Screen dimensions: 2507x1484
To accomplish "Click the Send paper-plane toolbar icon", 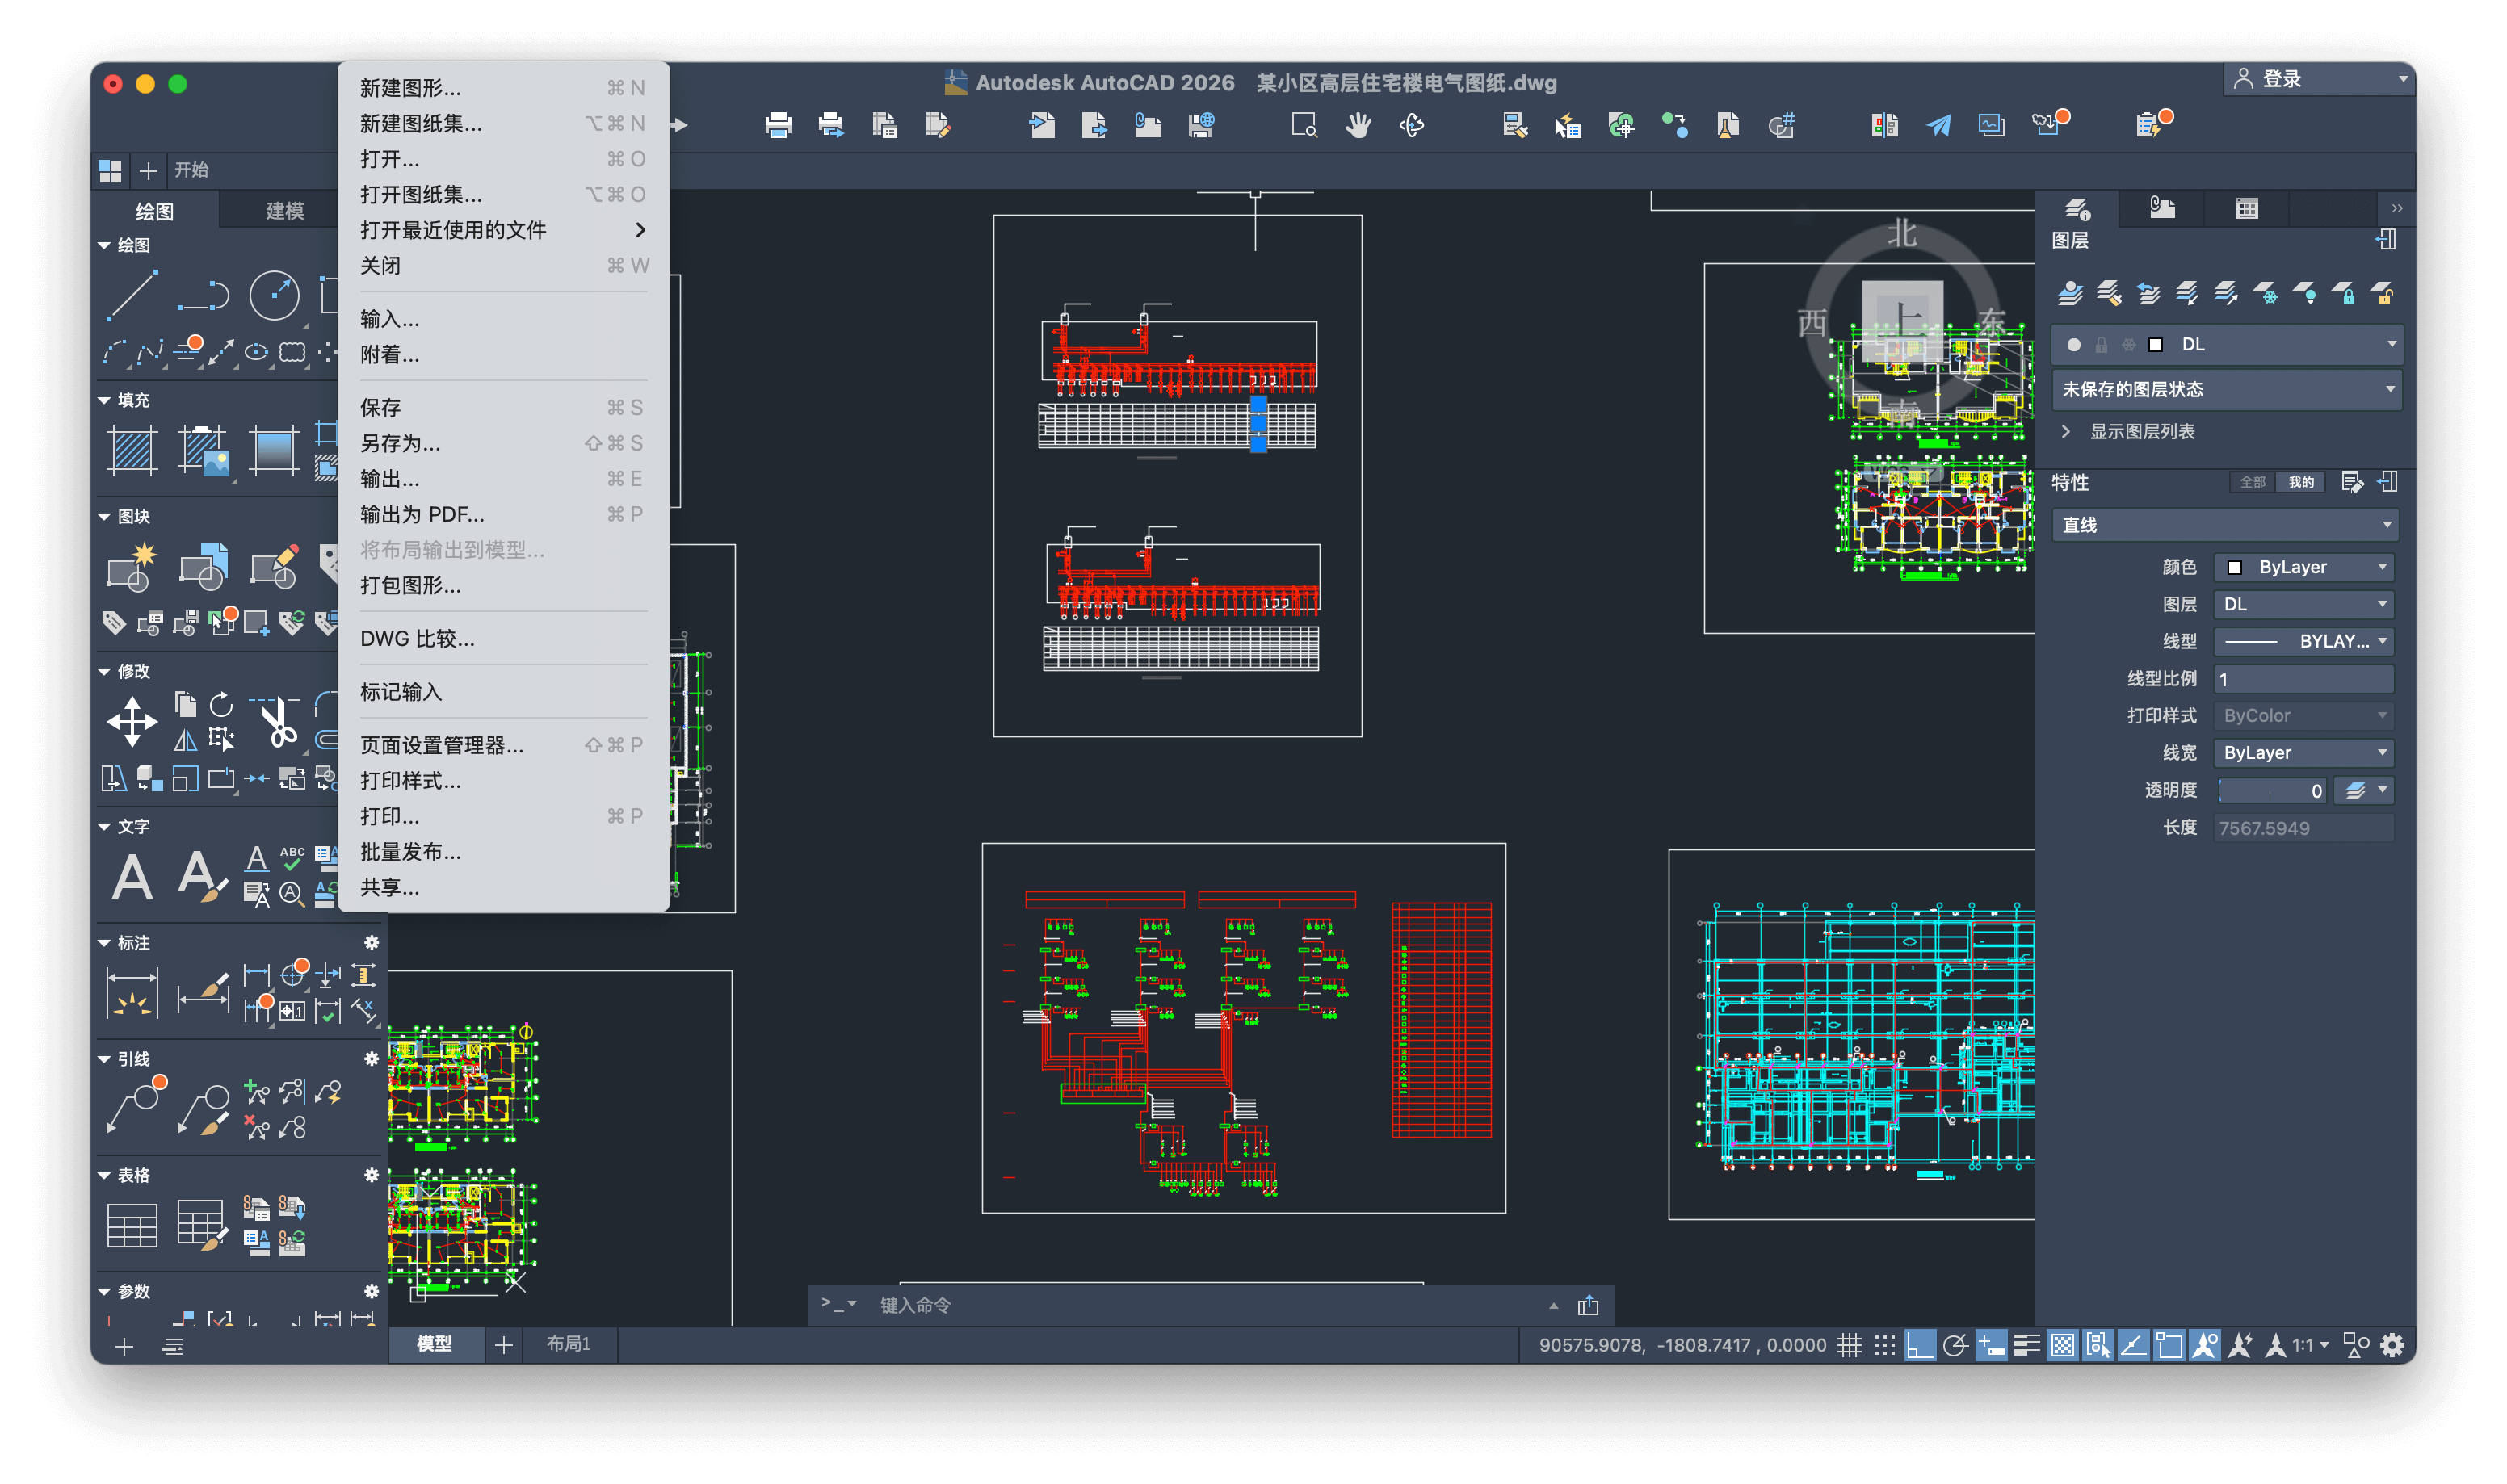I will (1938, 125).
